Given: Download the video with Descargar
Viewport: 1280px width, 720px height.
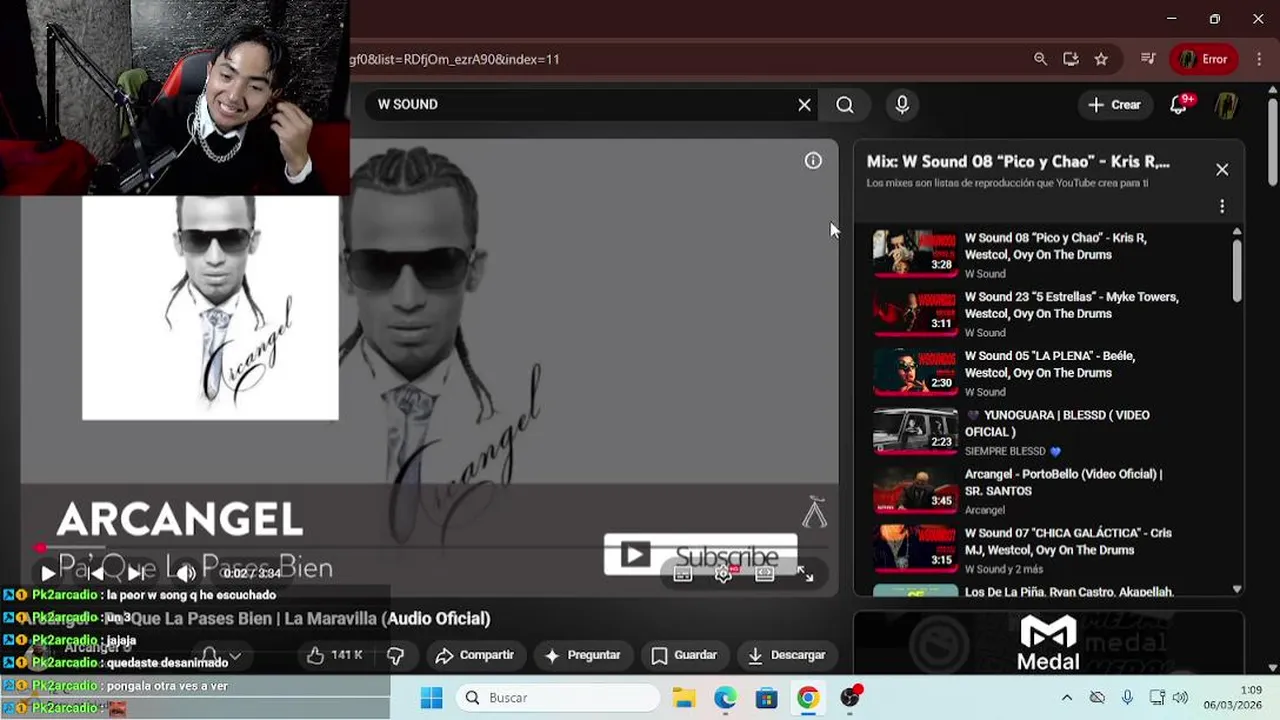Looking at the screenshot, I should click(787, 655).
